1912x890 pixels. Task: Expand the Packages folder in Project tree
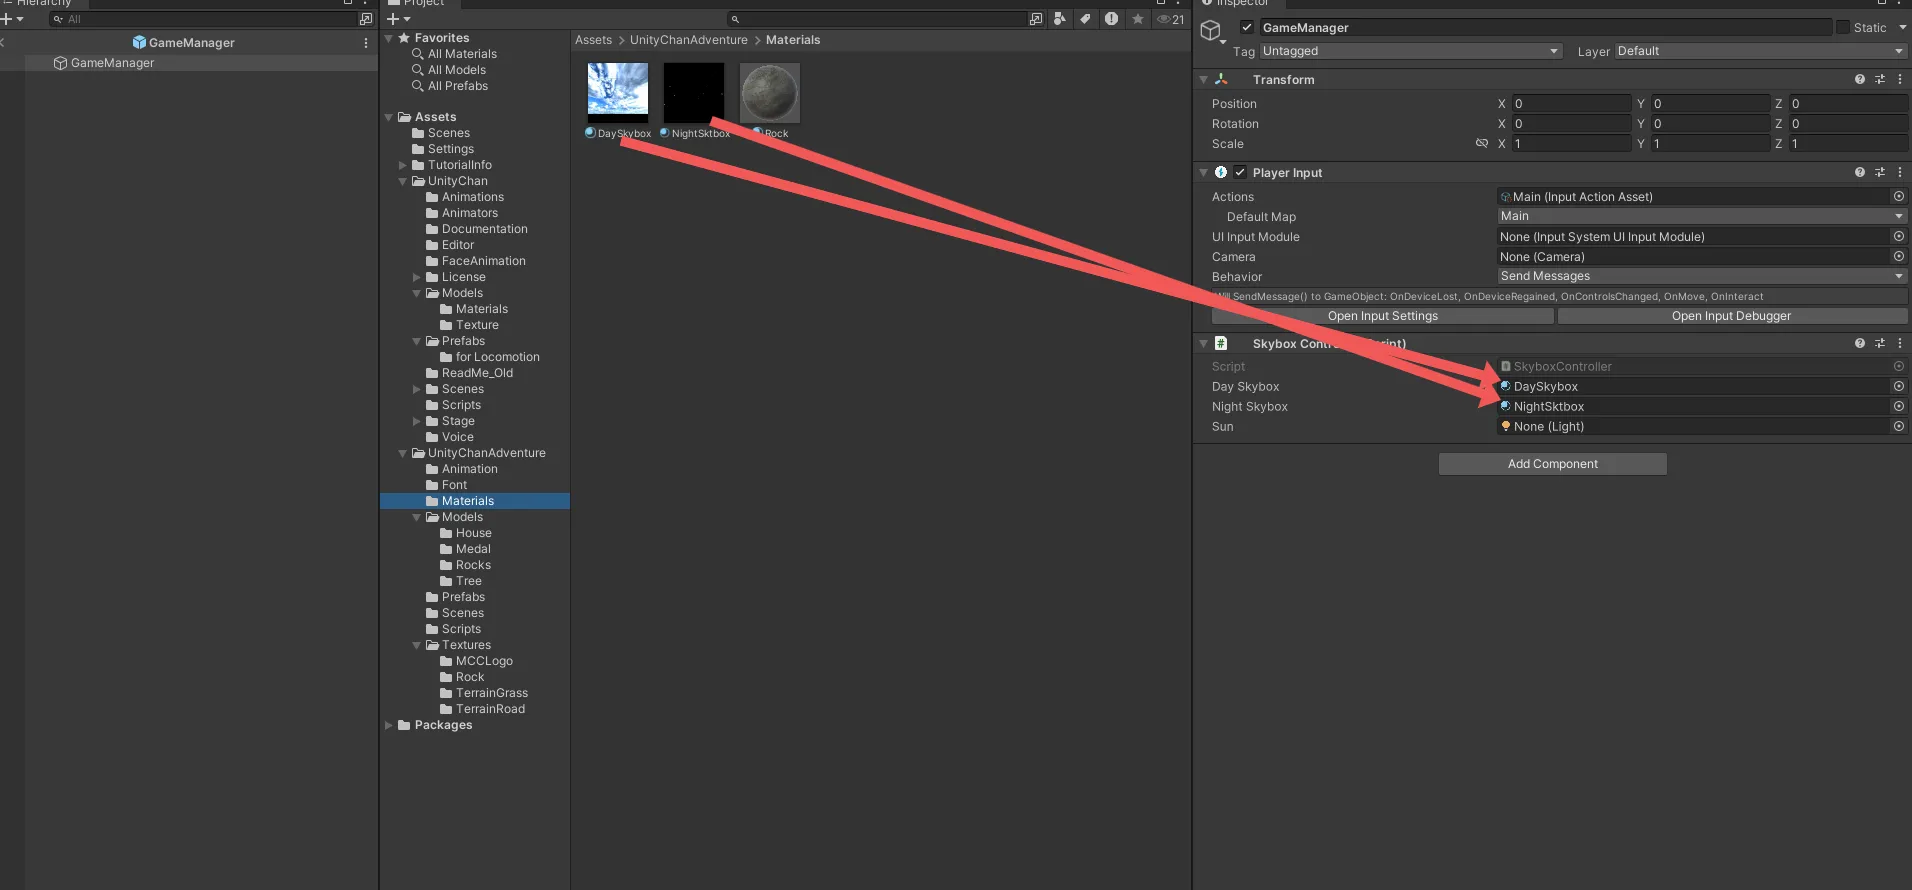coord(389,725)
